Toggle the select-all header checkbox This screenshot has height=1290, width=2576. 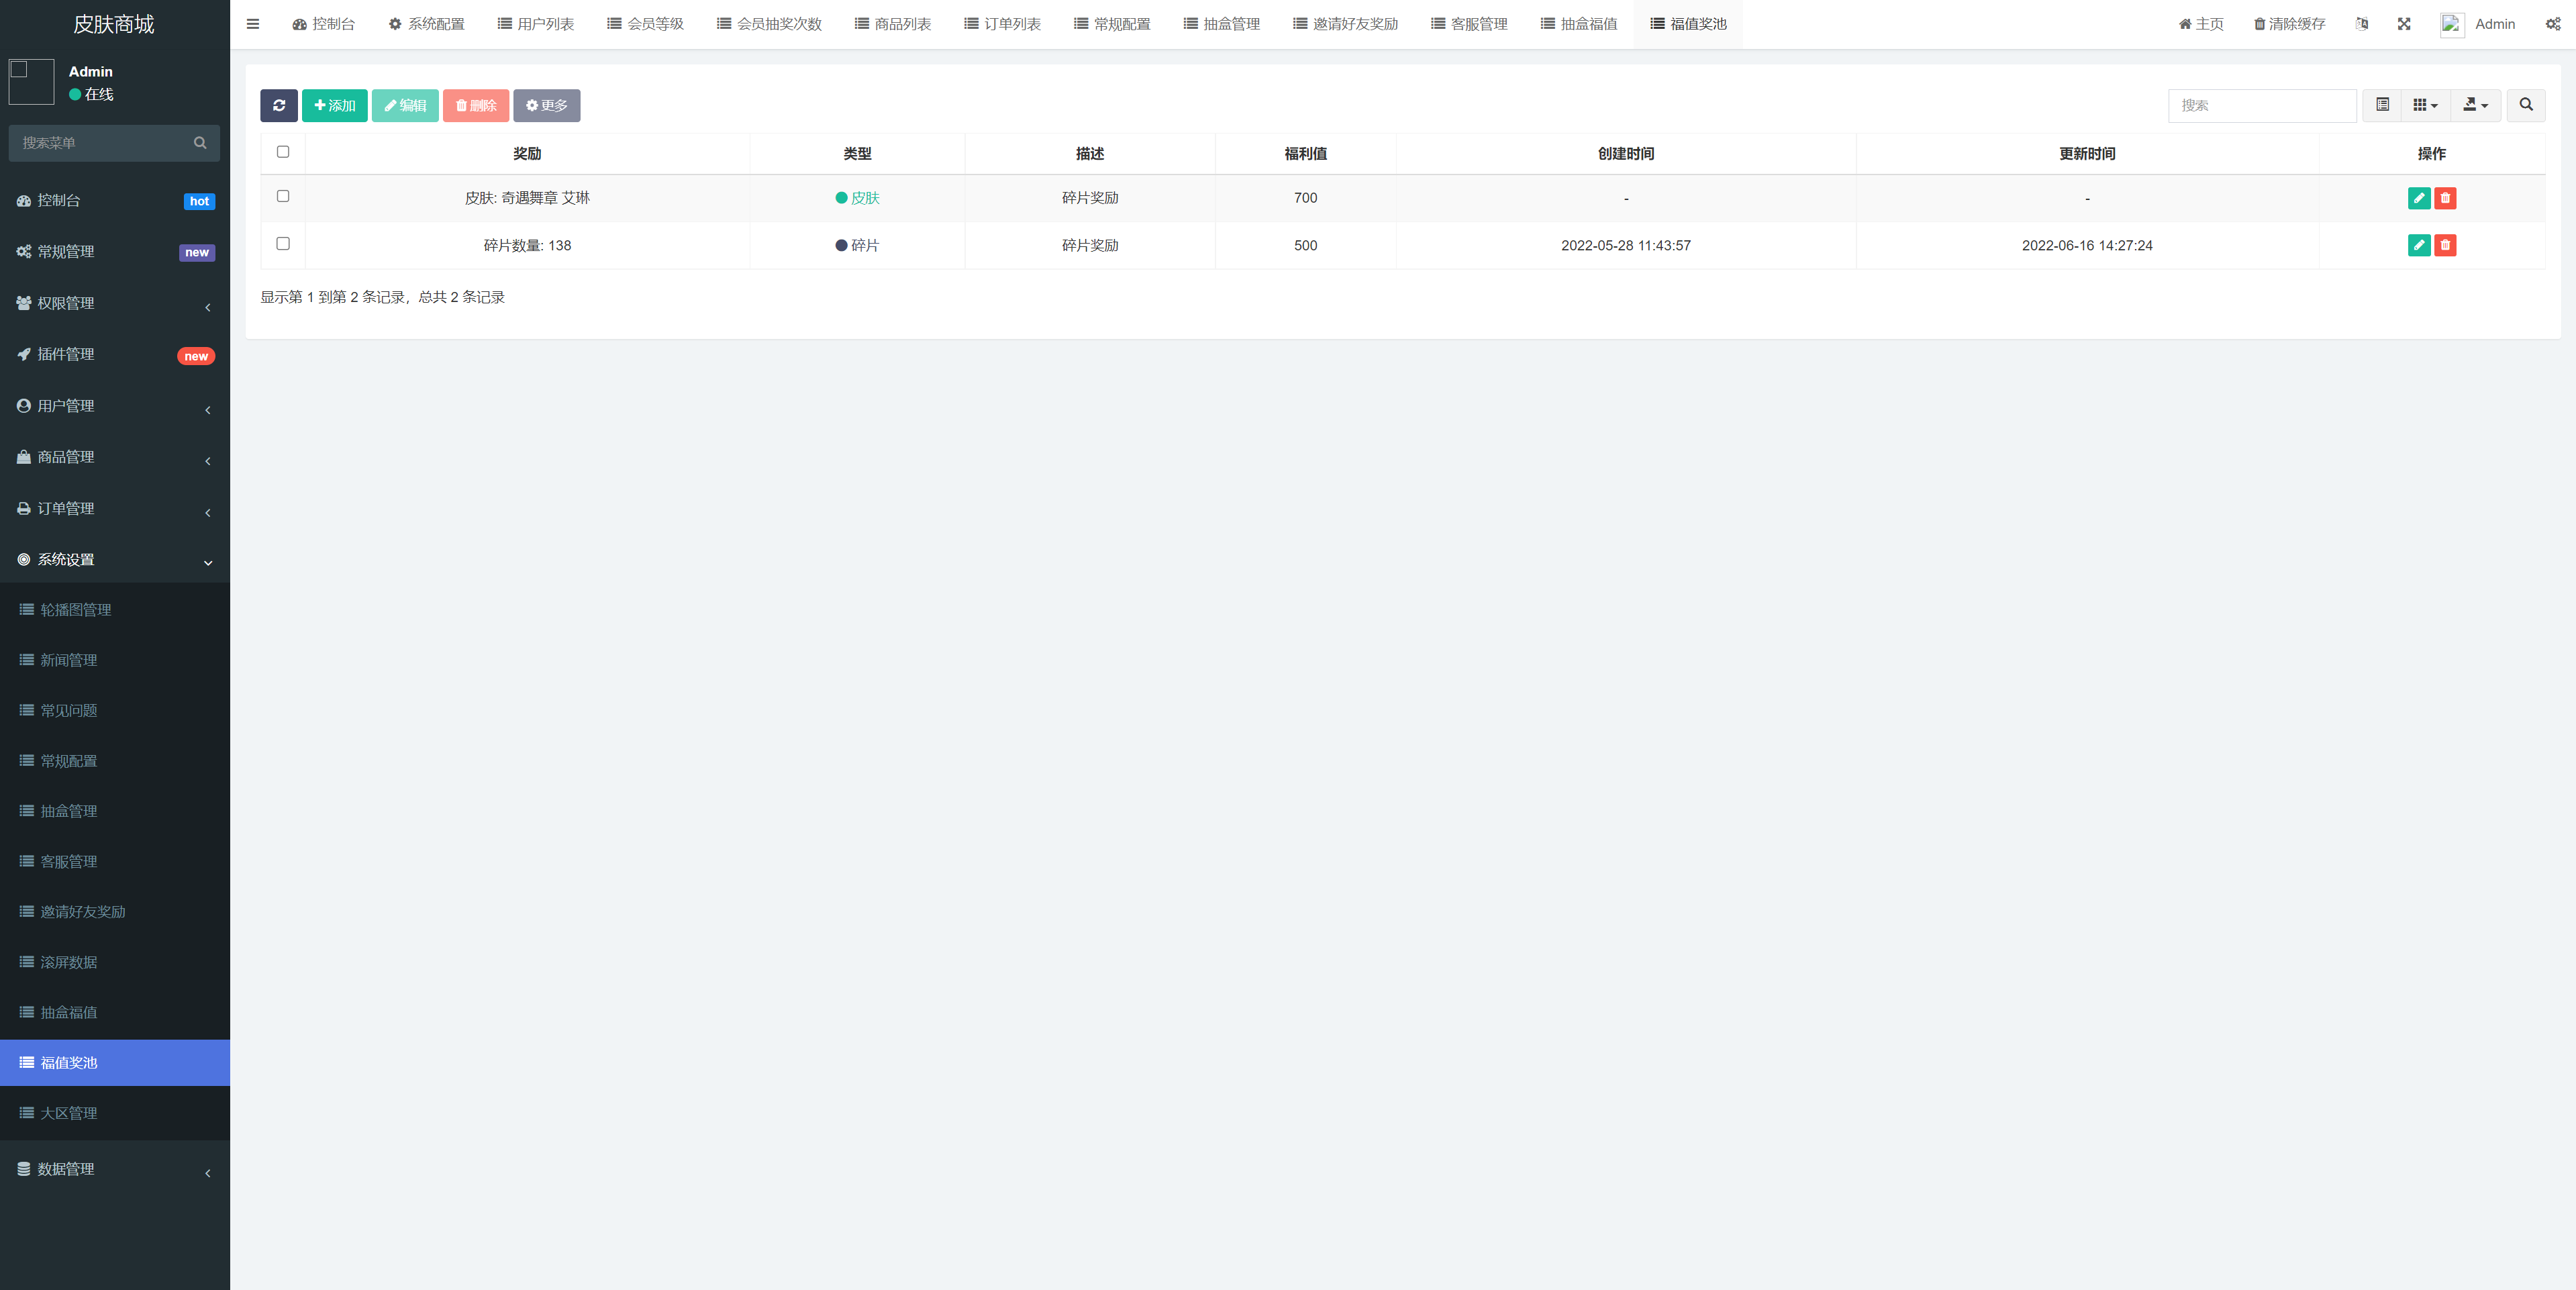(283, 152)
